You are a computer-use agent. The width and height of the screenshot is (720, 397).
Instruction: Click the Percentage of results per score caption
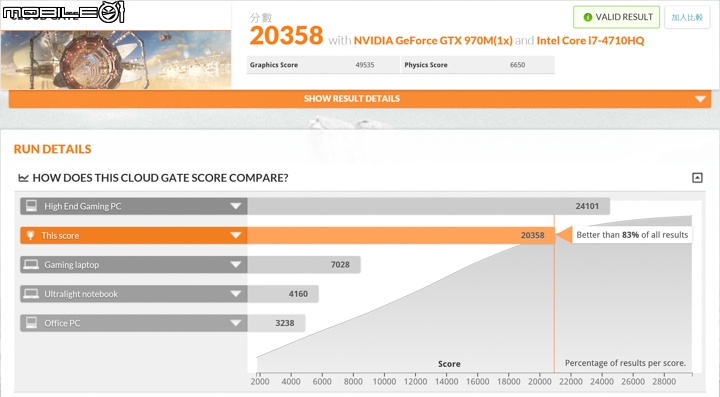pos(625,363)
